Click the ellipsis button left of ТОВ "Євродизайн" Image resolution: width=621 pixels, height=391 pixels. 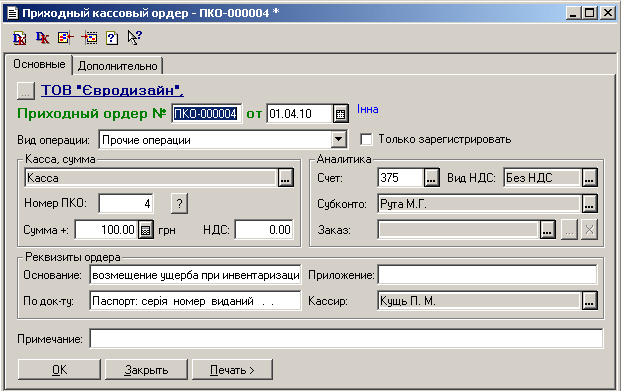point(25,91)
